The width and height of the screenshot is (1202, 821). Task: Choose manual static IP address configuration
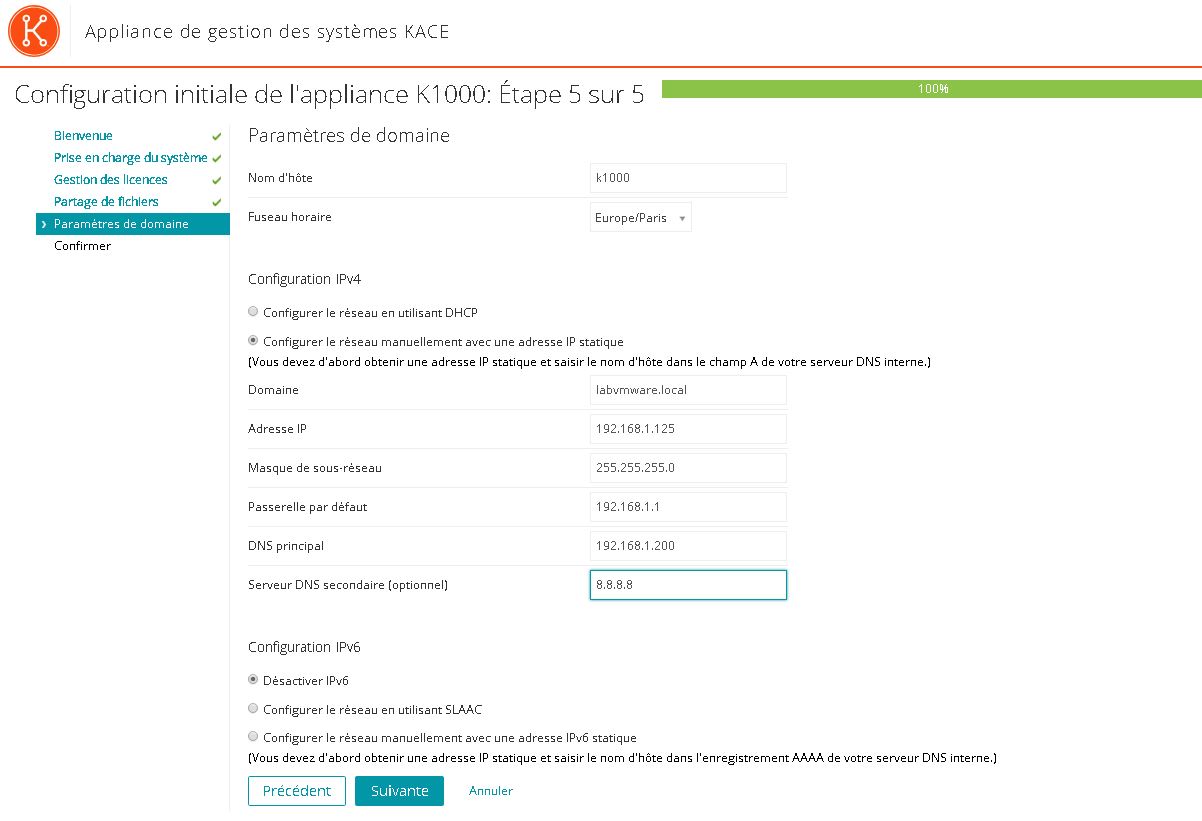pos(253,341)
